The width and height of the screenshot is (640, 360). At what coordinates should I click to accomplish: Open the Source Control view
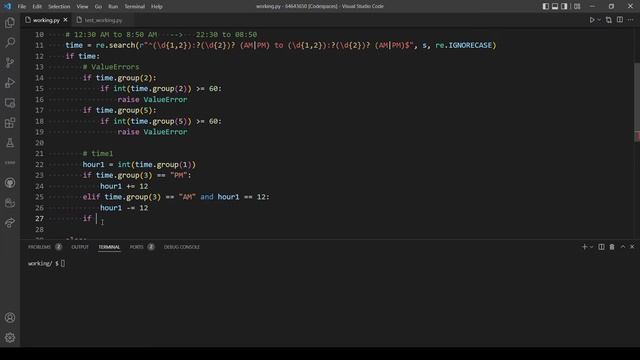[10, 62]
